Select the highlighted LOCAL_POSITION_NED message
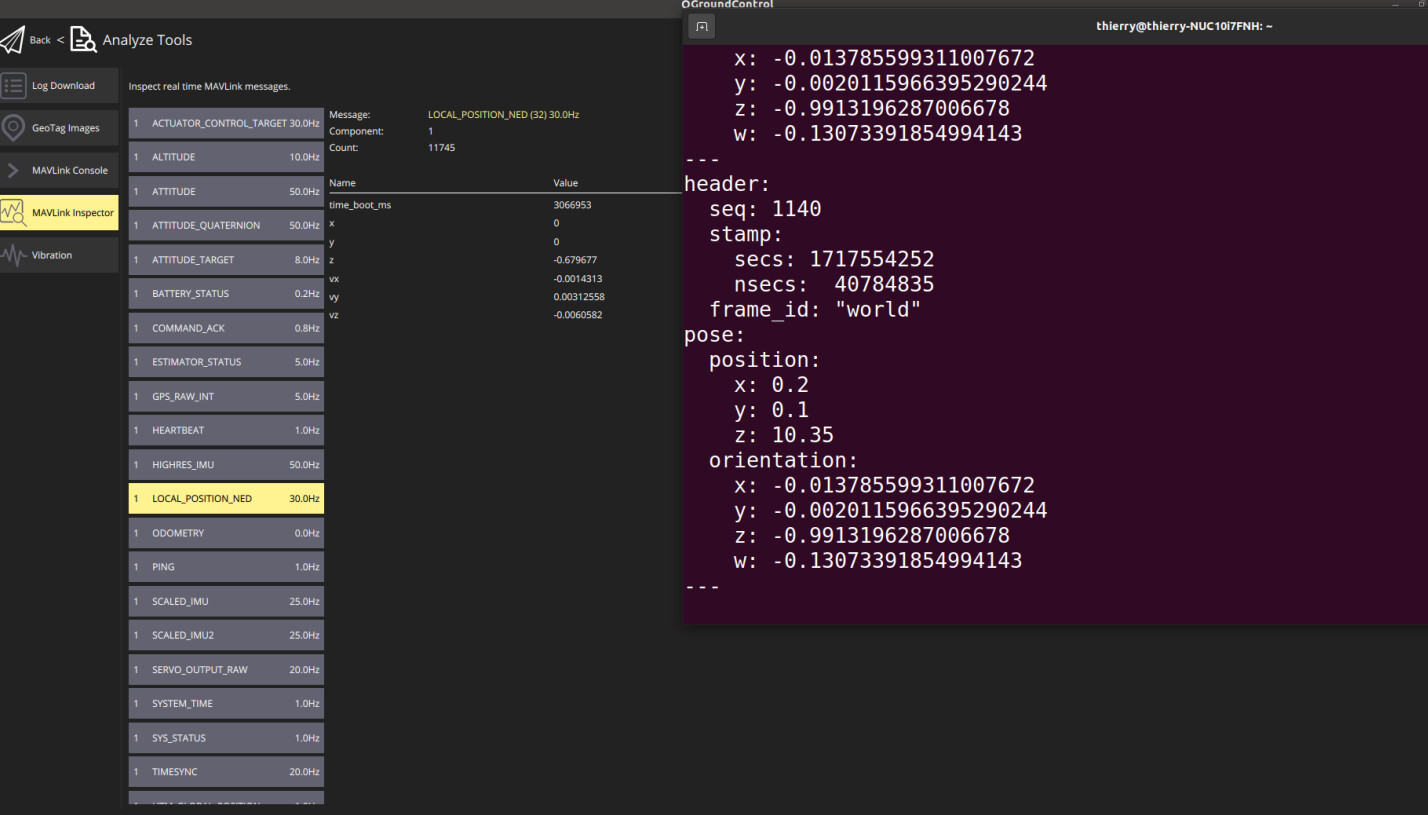Viewport: 1428px width, 815px height. [226, 499]
